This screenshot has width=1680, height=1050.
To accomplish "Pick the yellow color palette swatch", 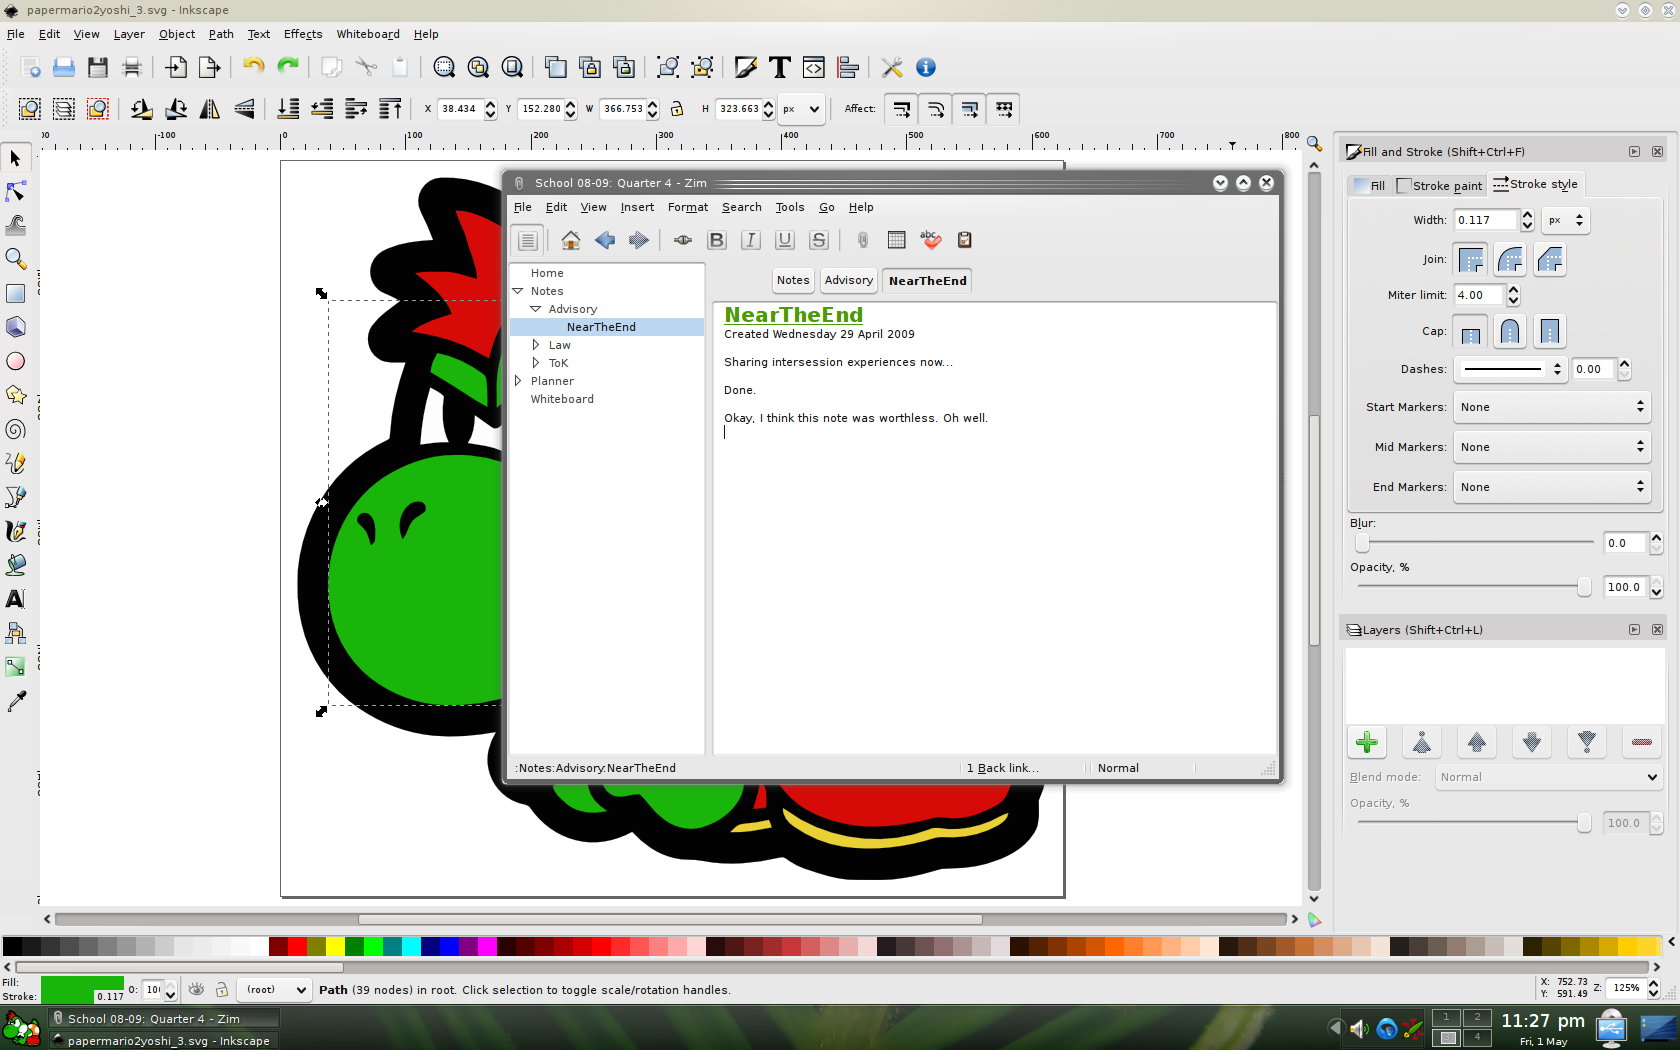I will click(335, 946).
